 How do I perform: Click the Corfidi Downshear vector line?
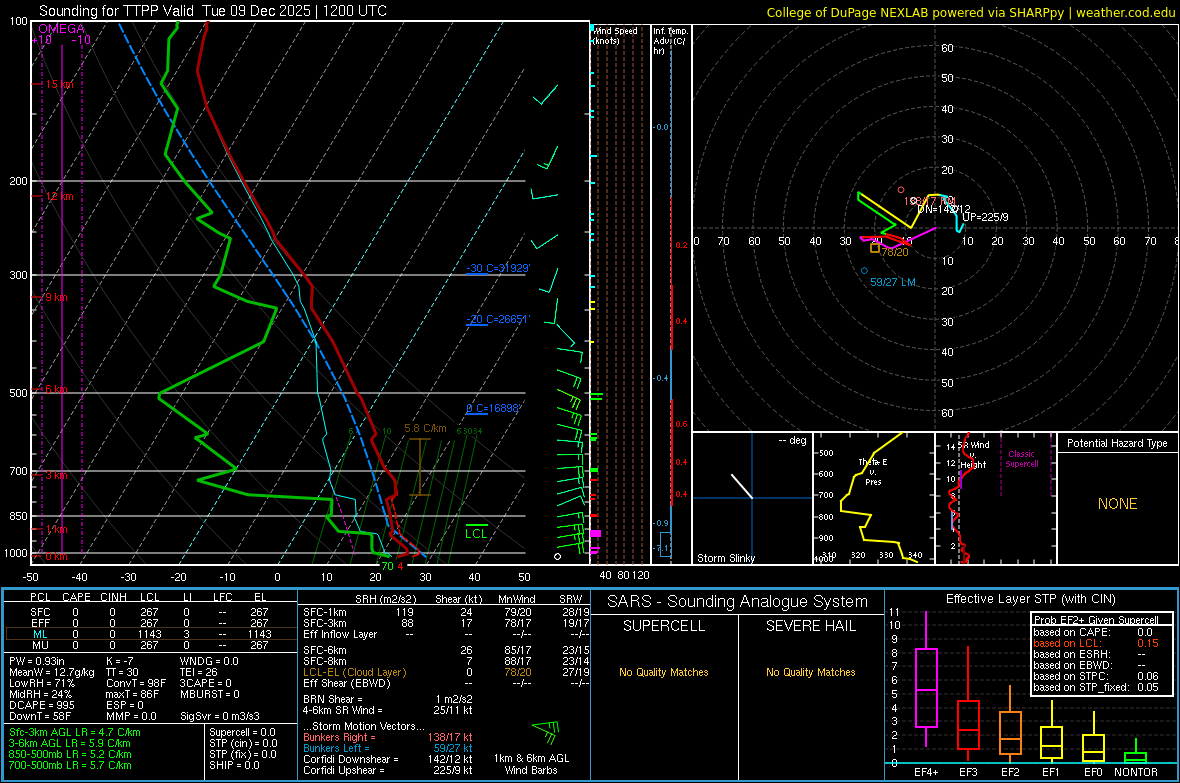[388, 760]
